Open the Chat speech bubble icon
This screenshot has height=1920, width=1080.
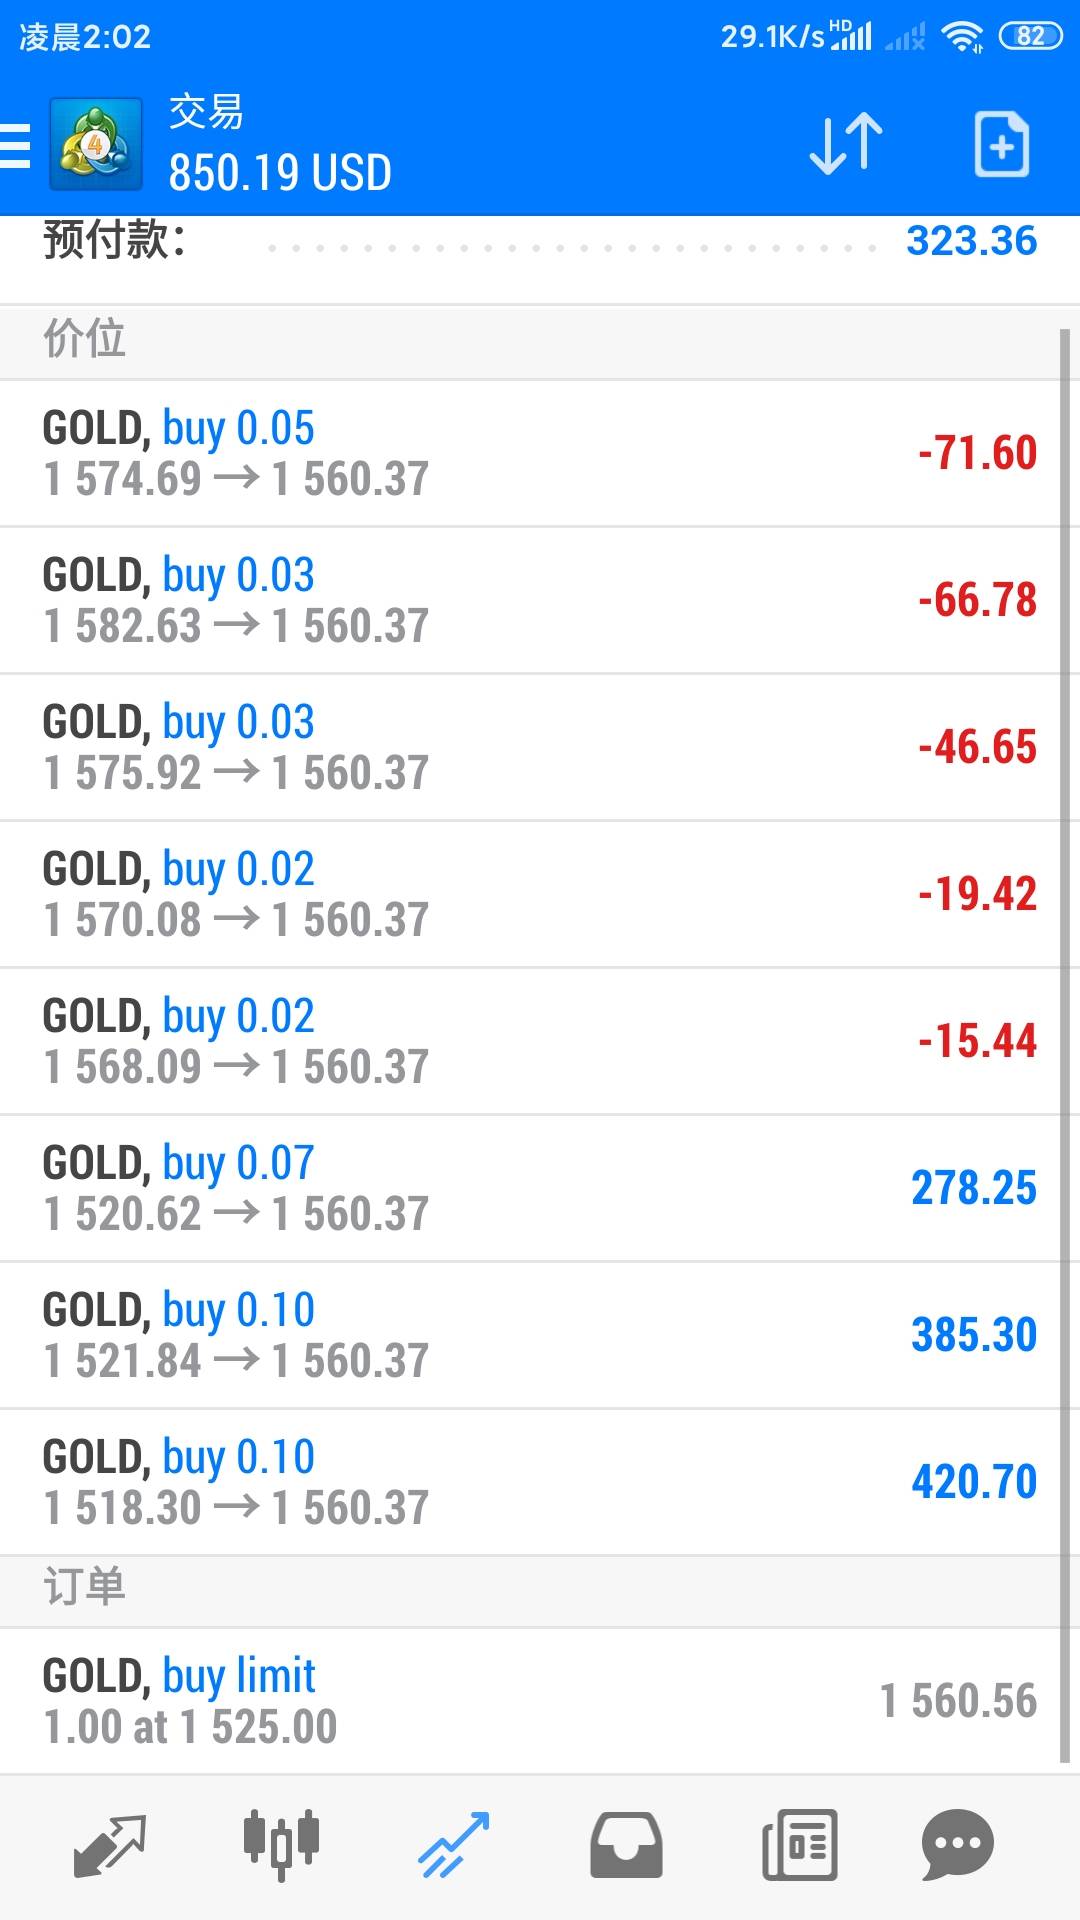click(x=957, y=1844)
